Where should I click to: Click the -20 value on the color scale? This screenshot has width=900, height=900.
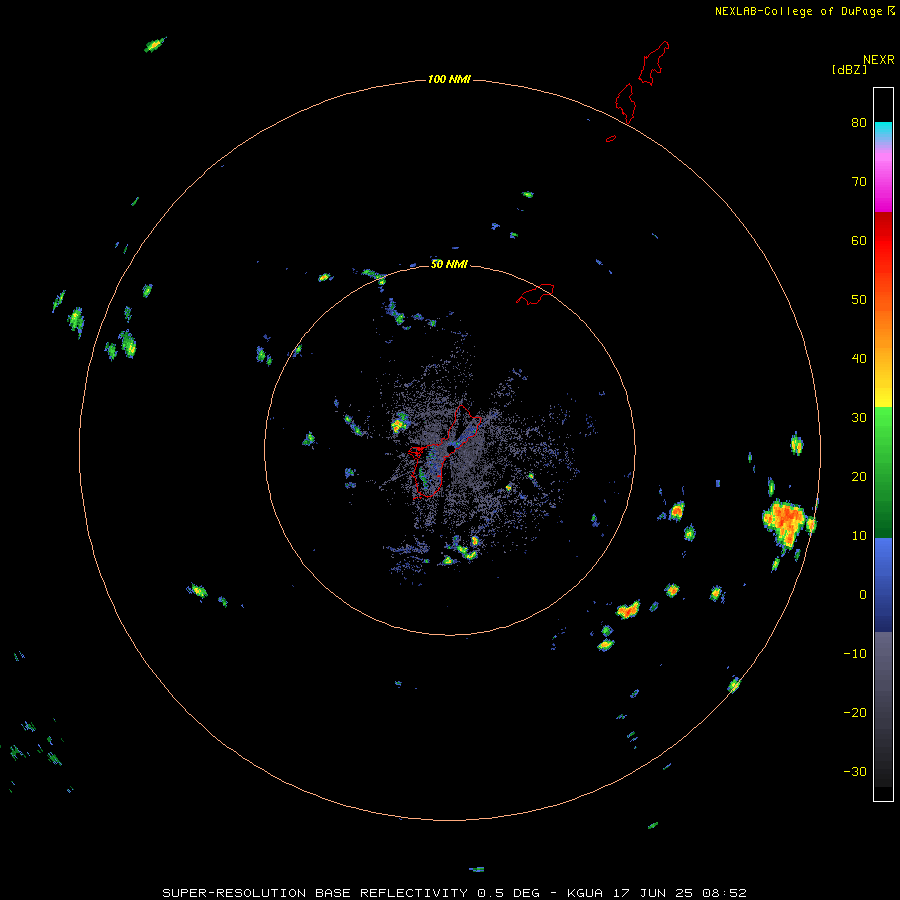click(855, 713)
